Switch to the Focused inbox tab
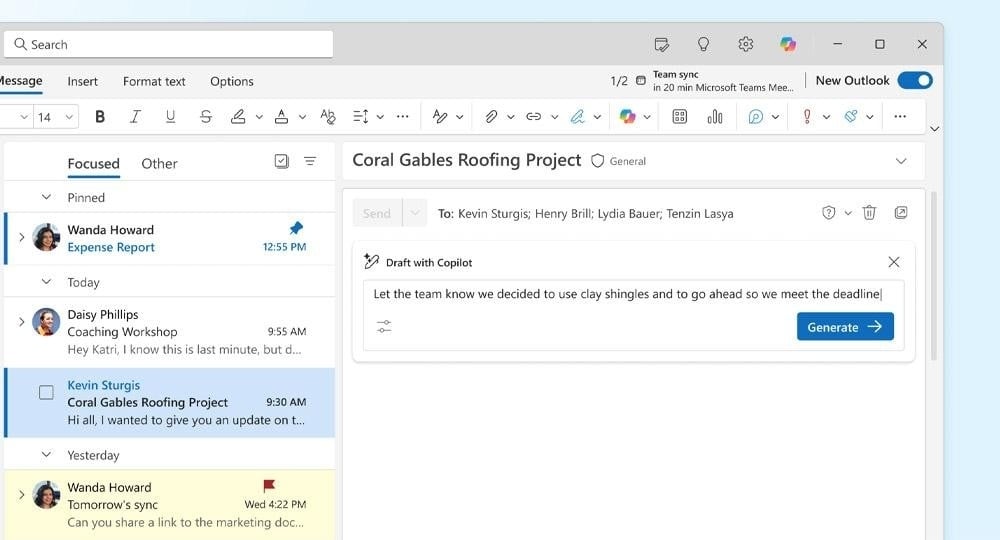This screenshot has width=1000, height=540. click(93, 163)
